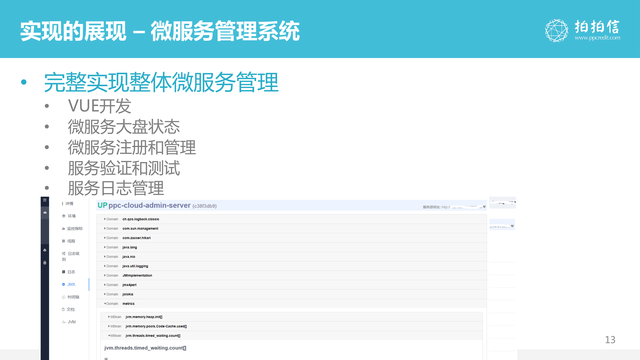This screenshot has height=360, width=640.
Task: Click the icon next to JMX menu item
Action: point(63,284)
